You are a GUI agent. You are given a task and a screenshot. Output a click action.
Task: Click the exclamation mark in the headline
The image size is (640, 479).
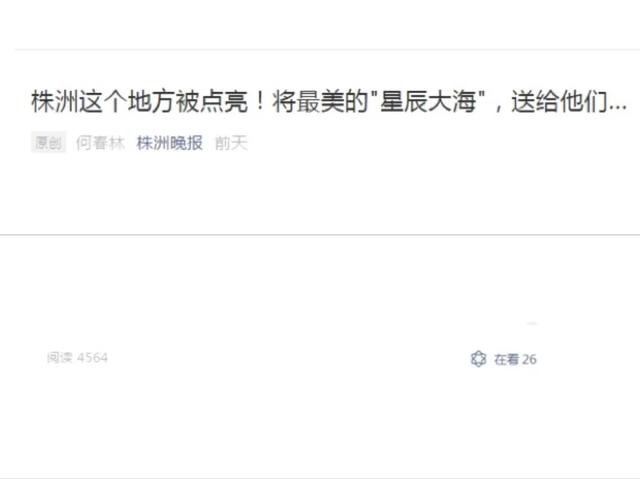(260, 101)
